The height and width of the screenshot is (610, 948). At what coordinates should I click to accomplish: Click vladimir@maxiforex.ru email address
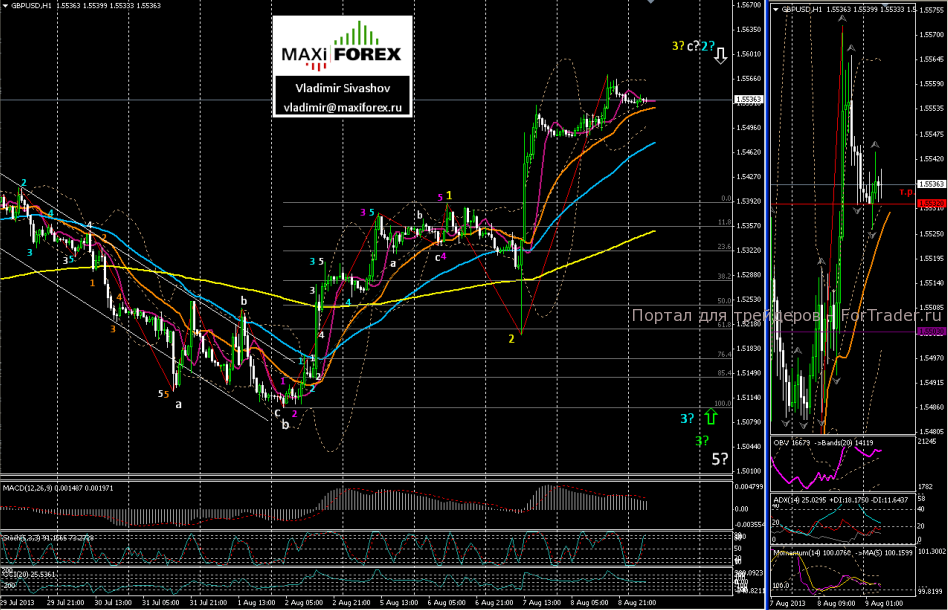[340, 106]
